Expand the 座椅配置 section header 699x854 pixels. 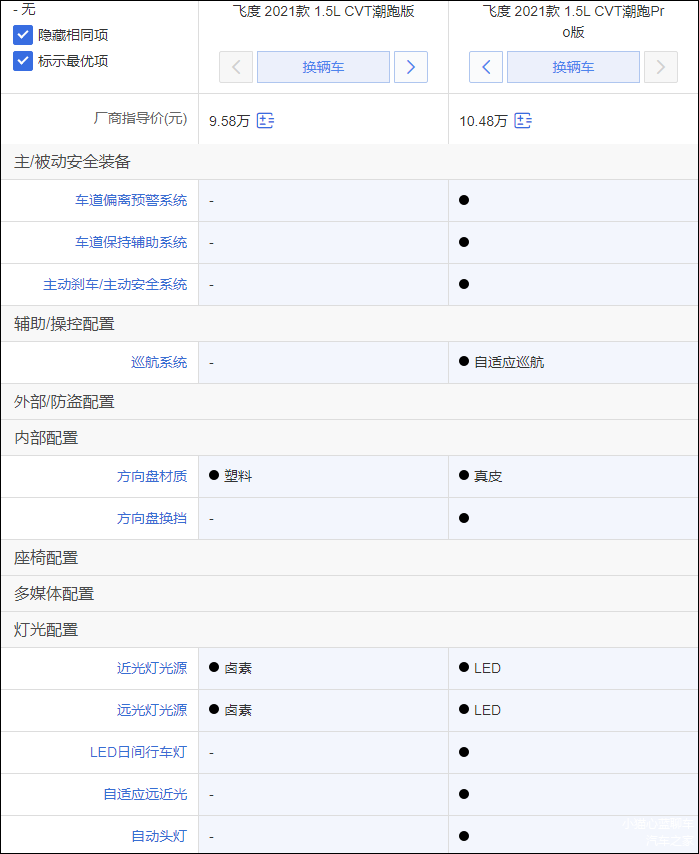[46, 558]
